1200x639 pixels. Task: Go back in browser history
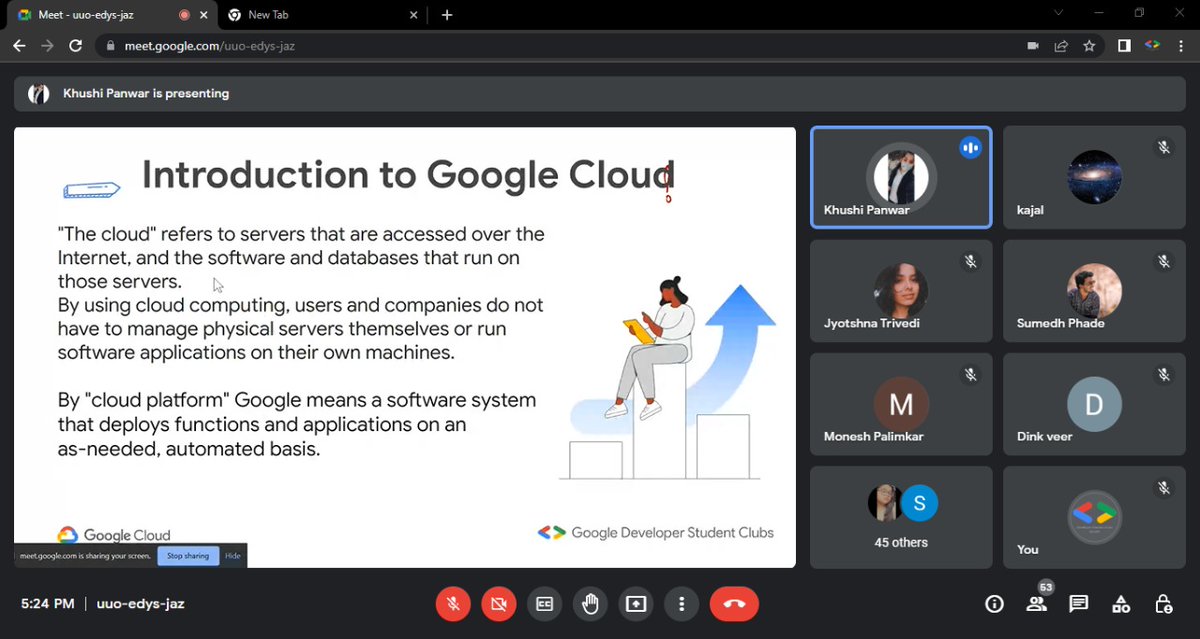coord(19,46)
